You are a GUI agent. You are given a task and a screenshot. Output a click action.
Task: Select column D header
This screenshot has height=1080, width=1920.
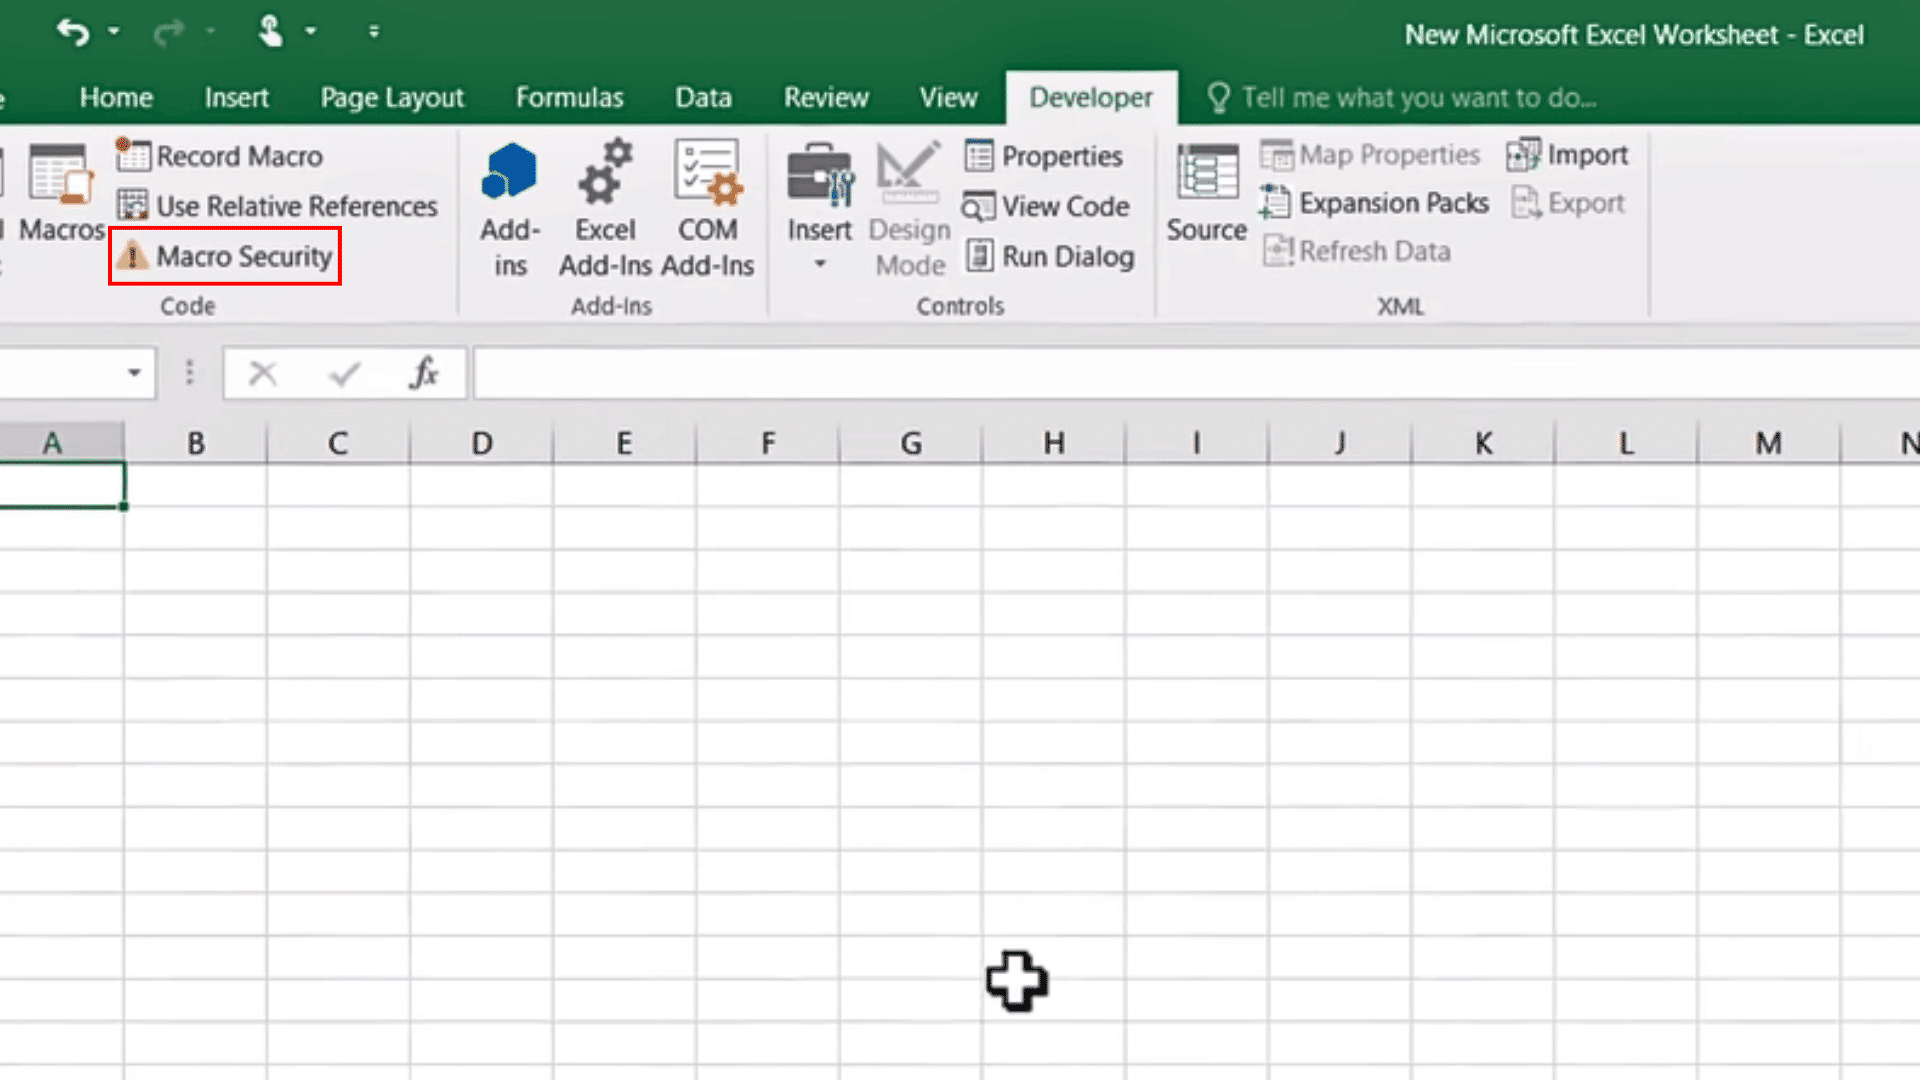[481, 443]
